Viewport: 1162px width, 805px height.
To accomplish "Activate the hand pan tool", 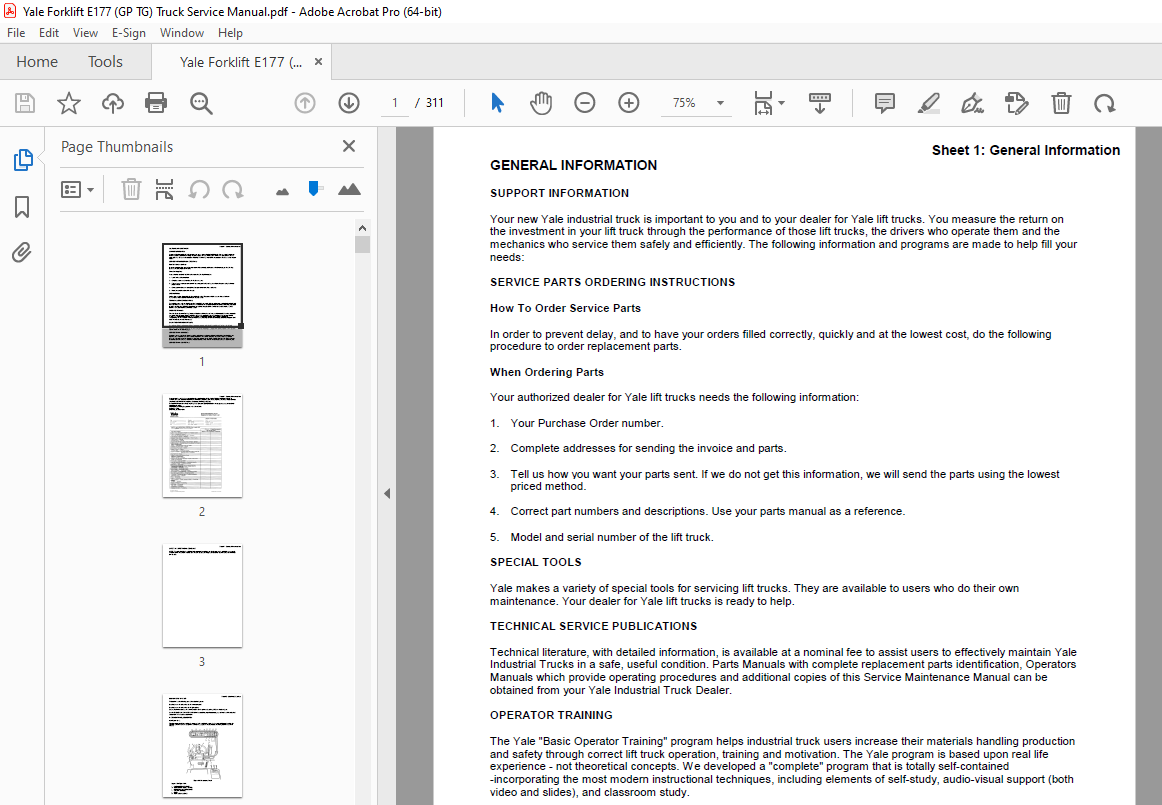I will click(x=541, y=103).
